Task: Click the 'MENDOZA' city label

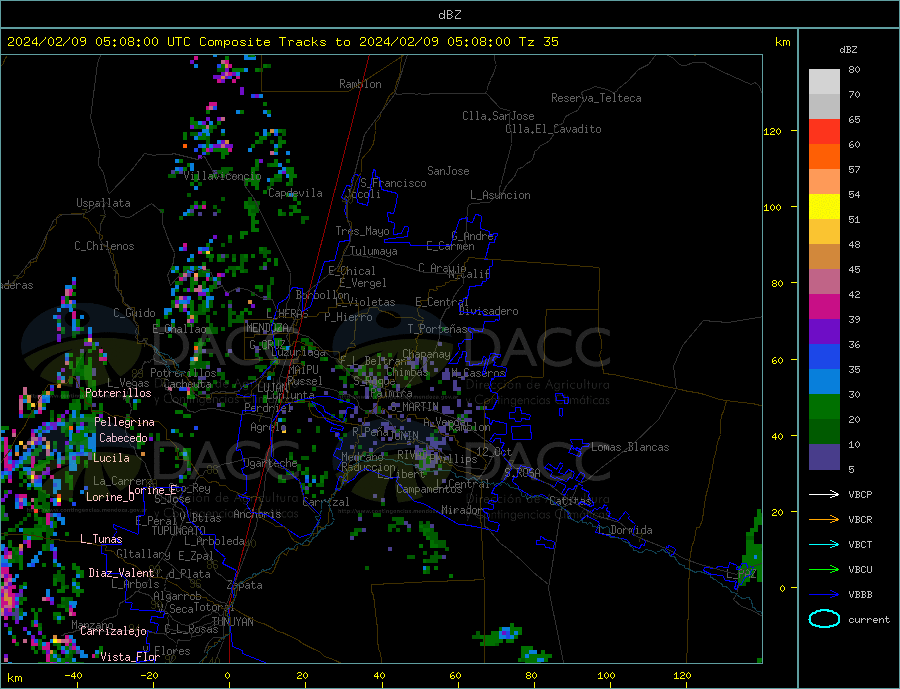Action: click(x=267, y=328)
